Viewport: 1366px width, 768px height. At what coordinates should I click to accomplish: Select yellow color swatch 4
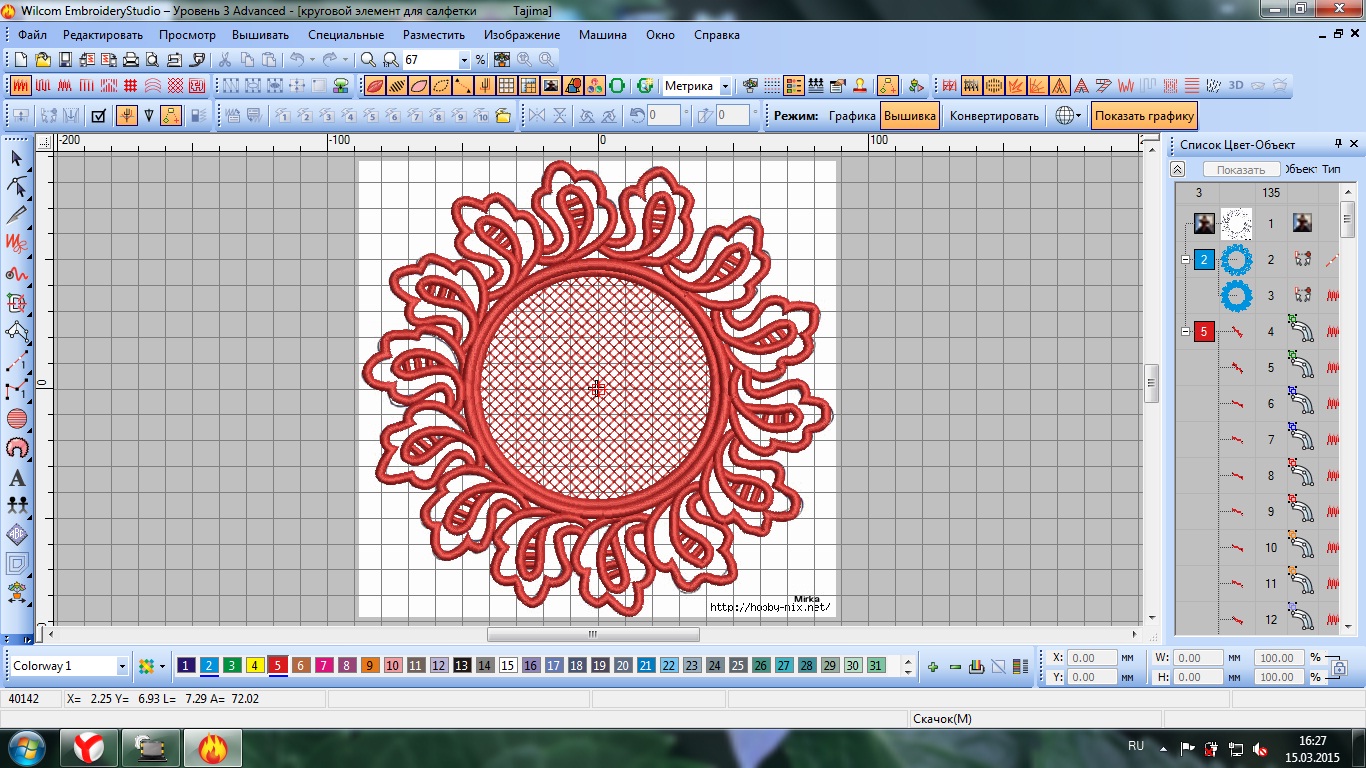[254, 666]
